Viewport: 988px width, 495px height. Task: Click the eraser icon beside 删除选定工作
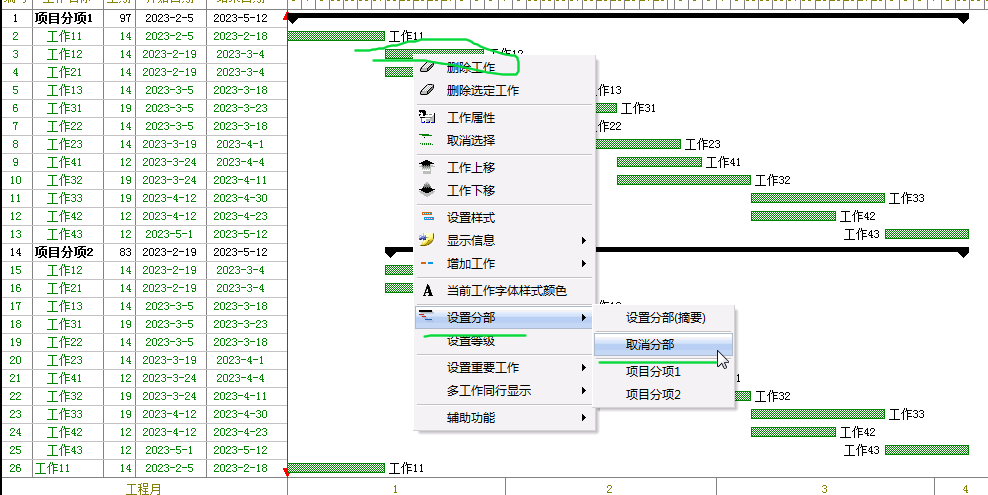tap(427, 91)
